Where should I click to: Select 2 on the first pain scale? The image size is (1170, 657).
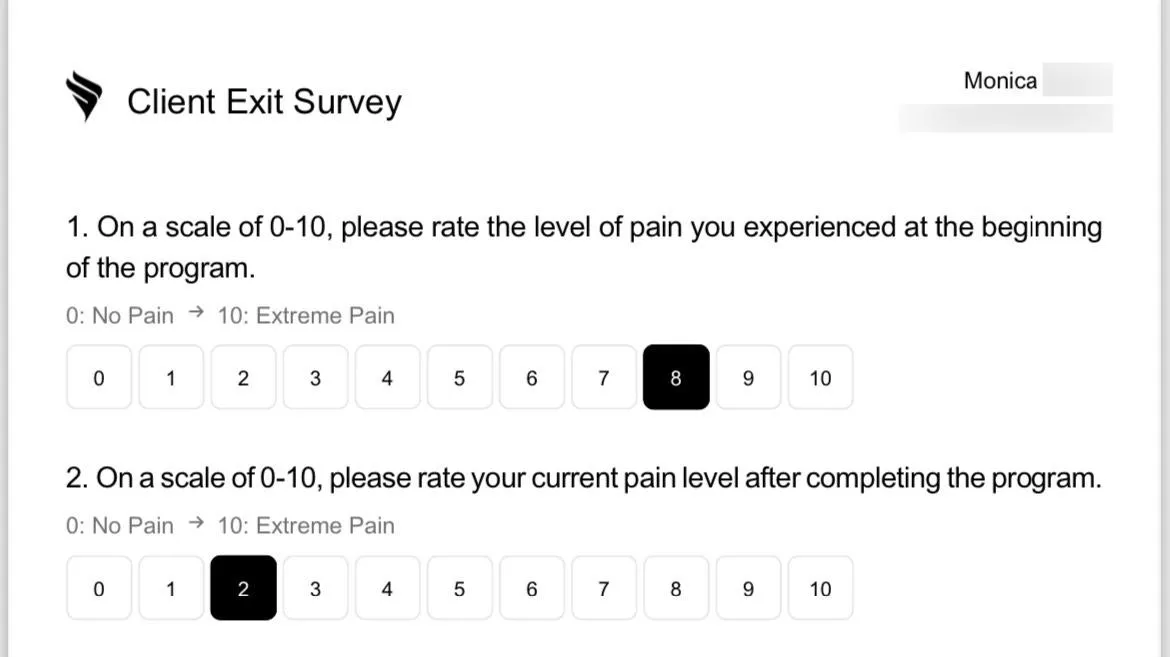(x=243, y=377)
